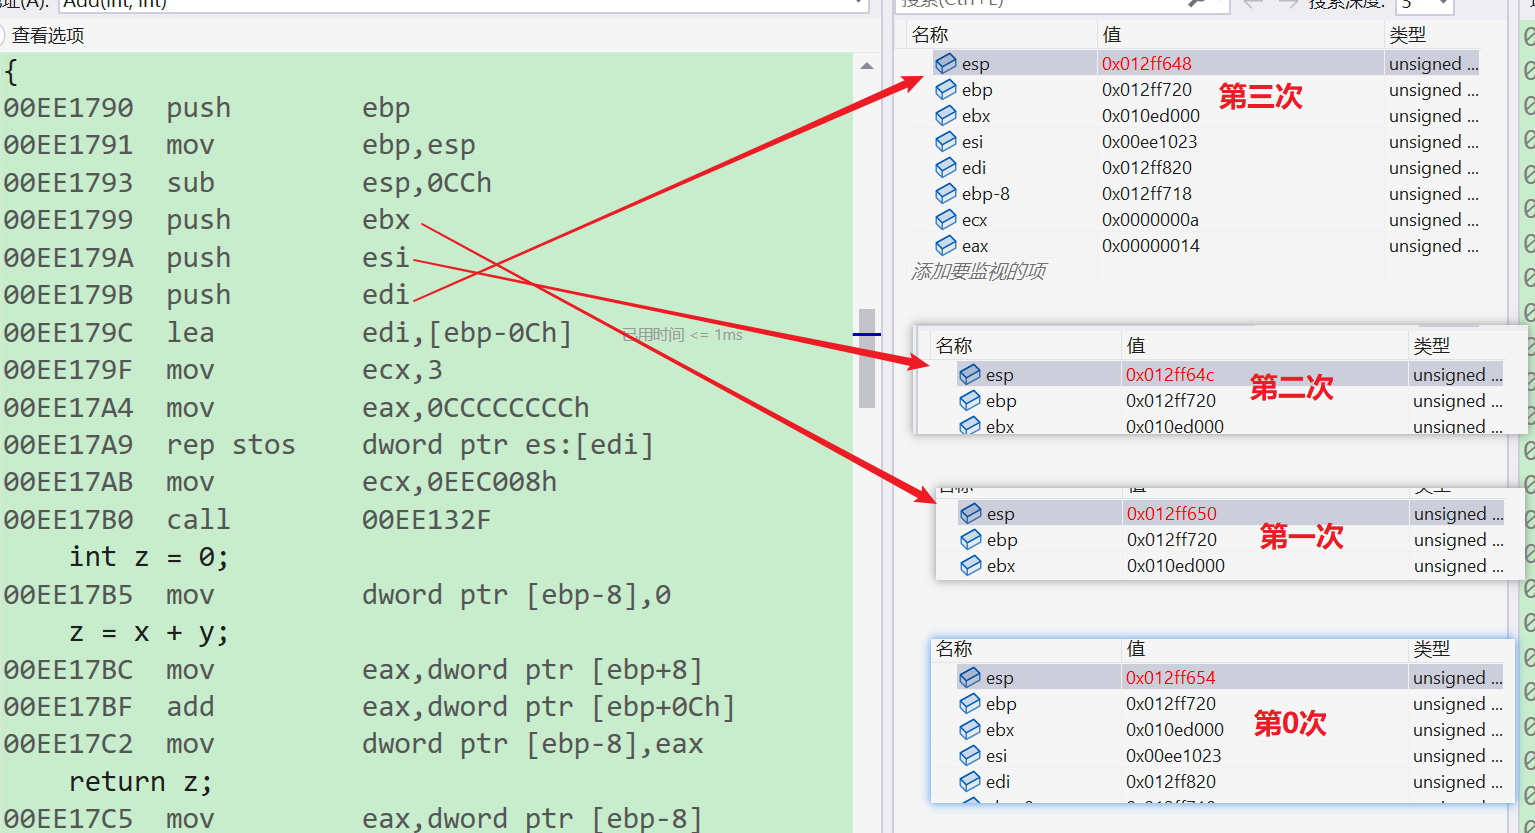This screenshot has width=1535, height=833.
Task: Click the disassembly scrollbar up arrow
Action: tap(867, 66)
